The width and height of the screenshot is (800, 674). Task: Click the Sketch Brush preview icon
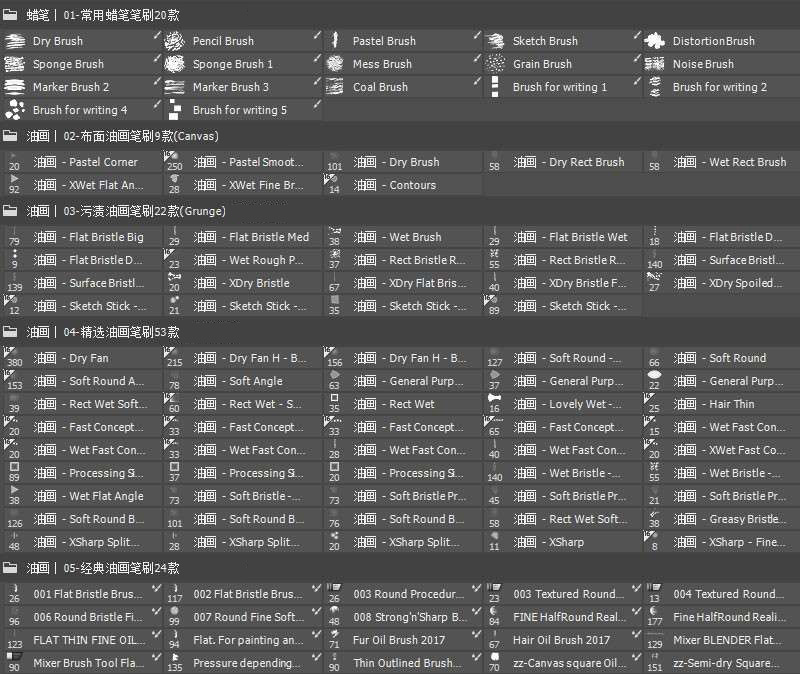tap(494, 41)
